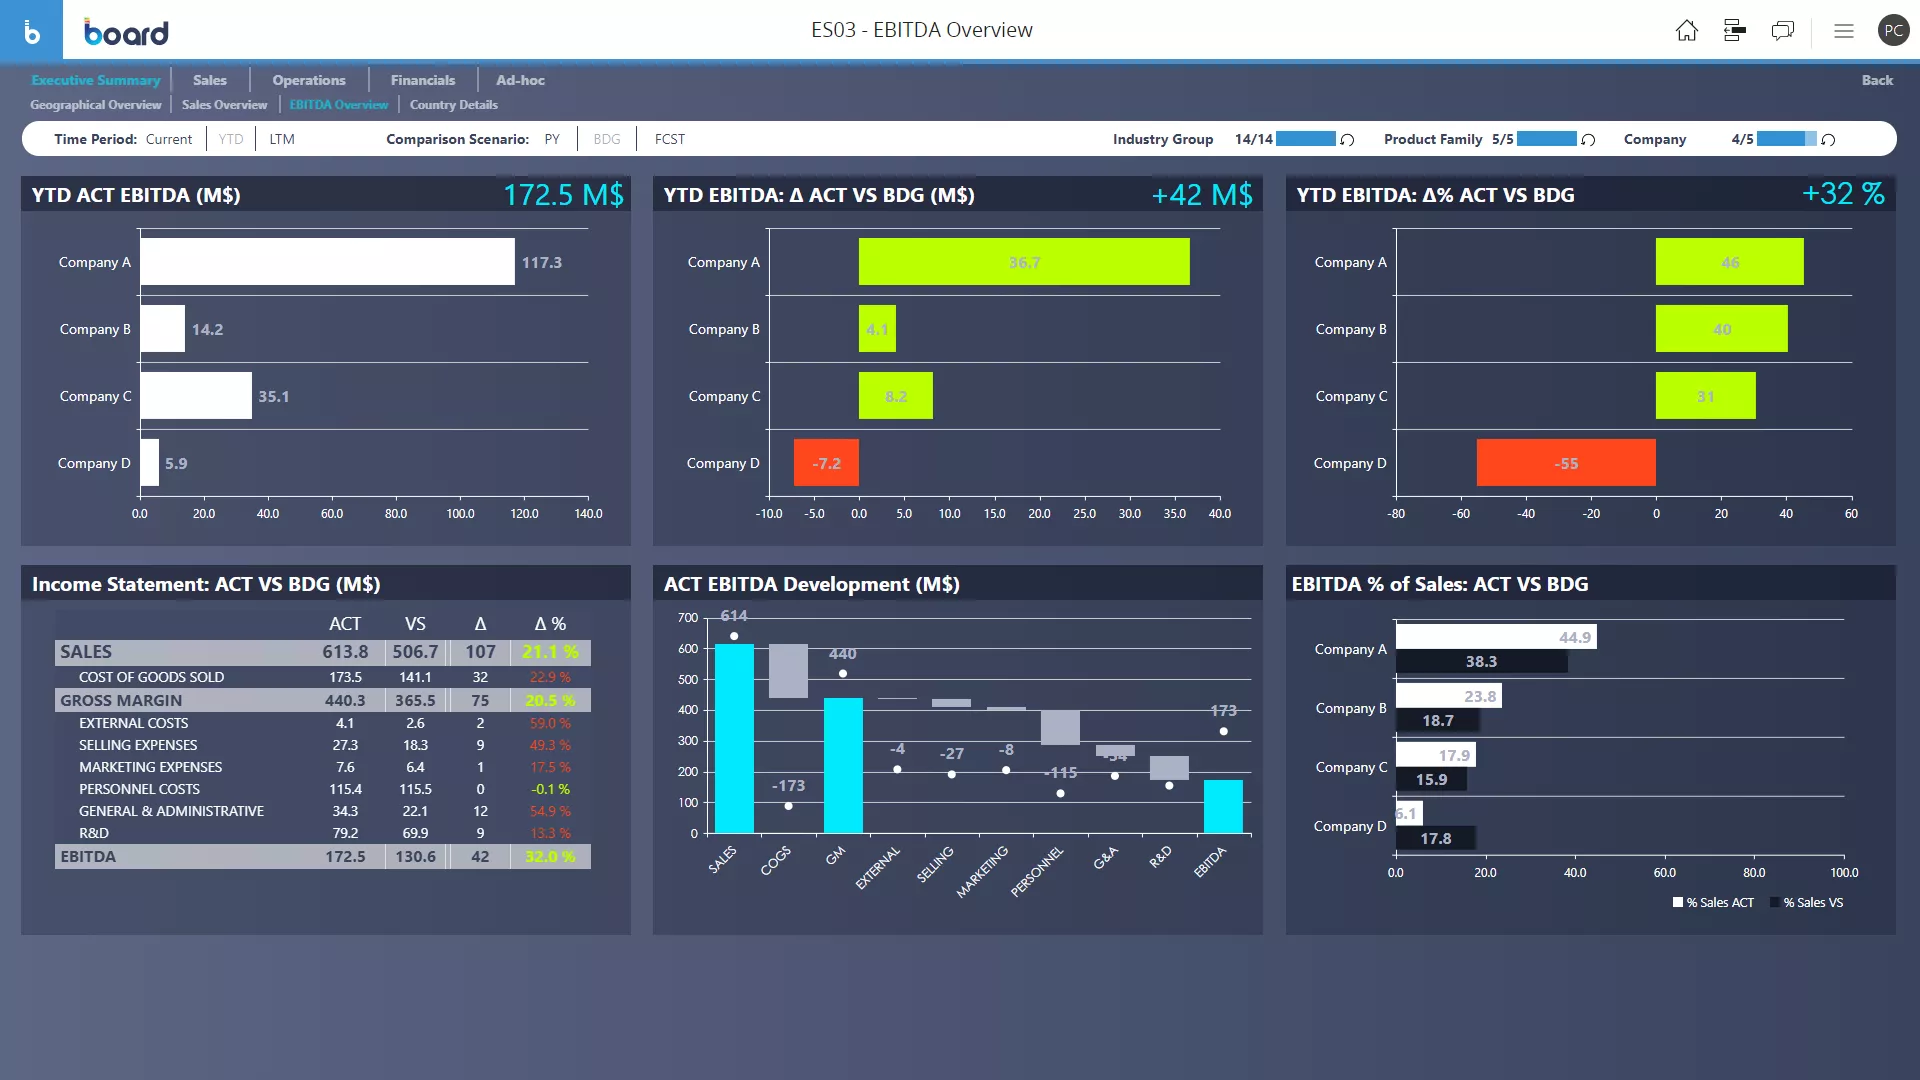Select the BDG comparison scenario
This screenshot has width=1920, height=1080.
tap(607, 138)
